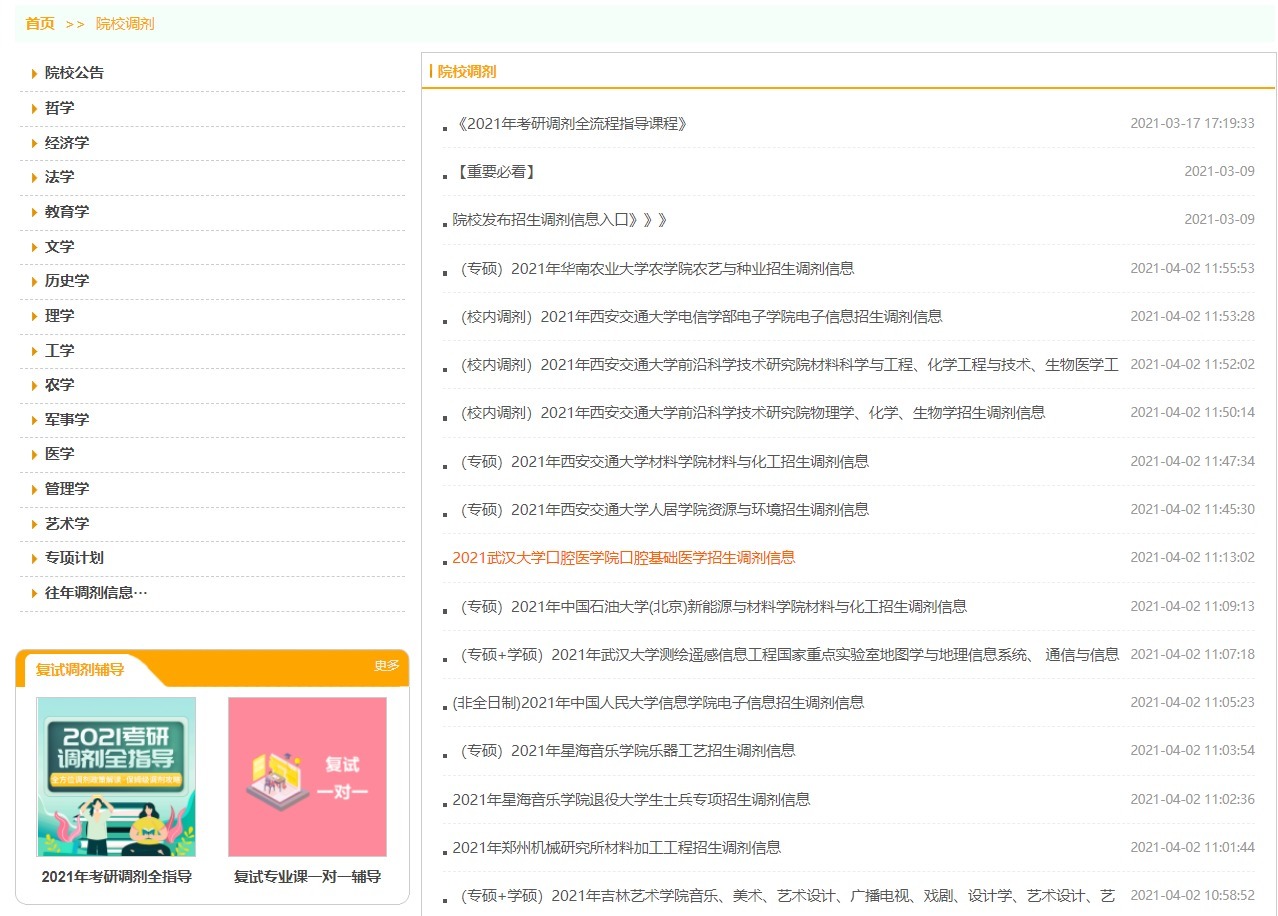Click the 院校公告 arrow icon
Viewport: 1278px width, 916px height.
point(34,73)
